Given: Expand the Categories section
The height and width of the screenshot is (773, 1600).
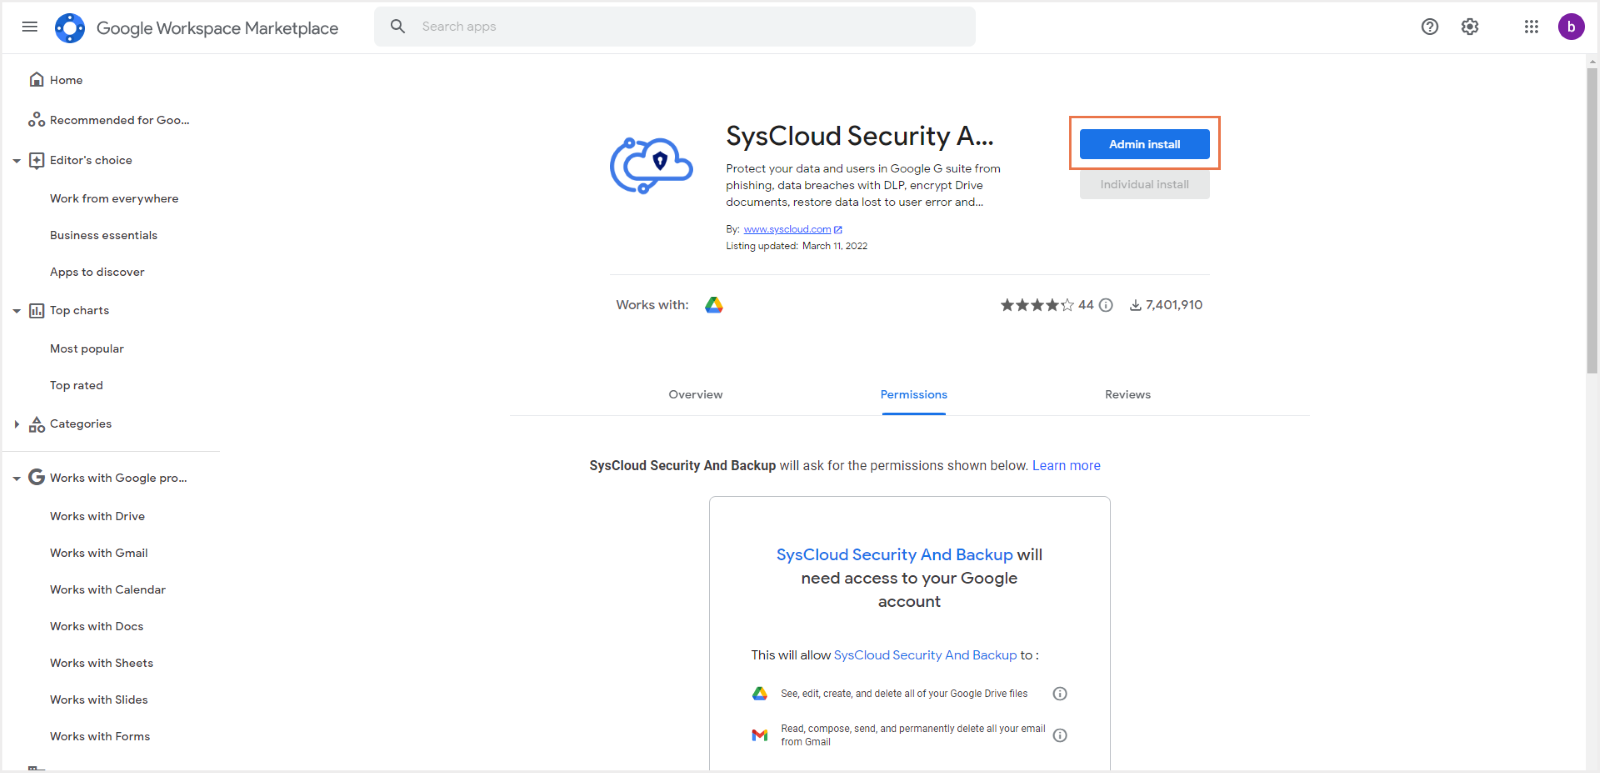Looking at the screenshot, I should [x=16, y=424].
